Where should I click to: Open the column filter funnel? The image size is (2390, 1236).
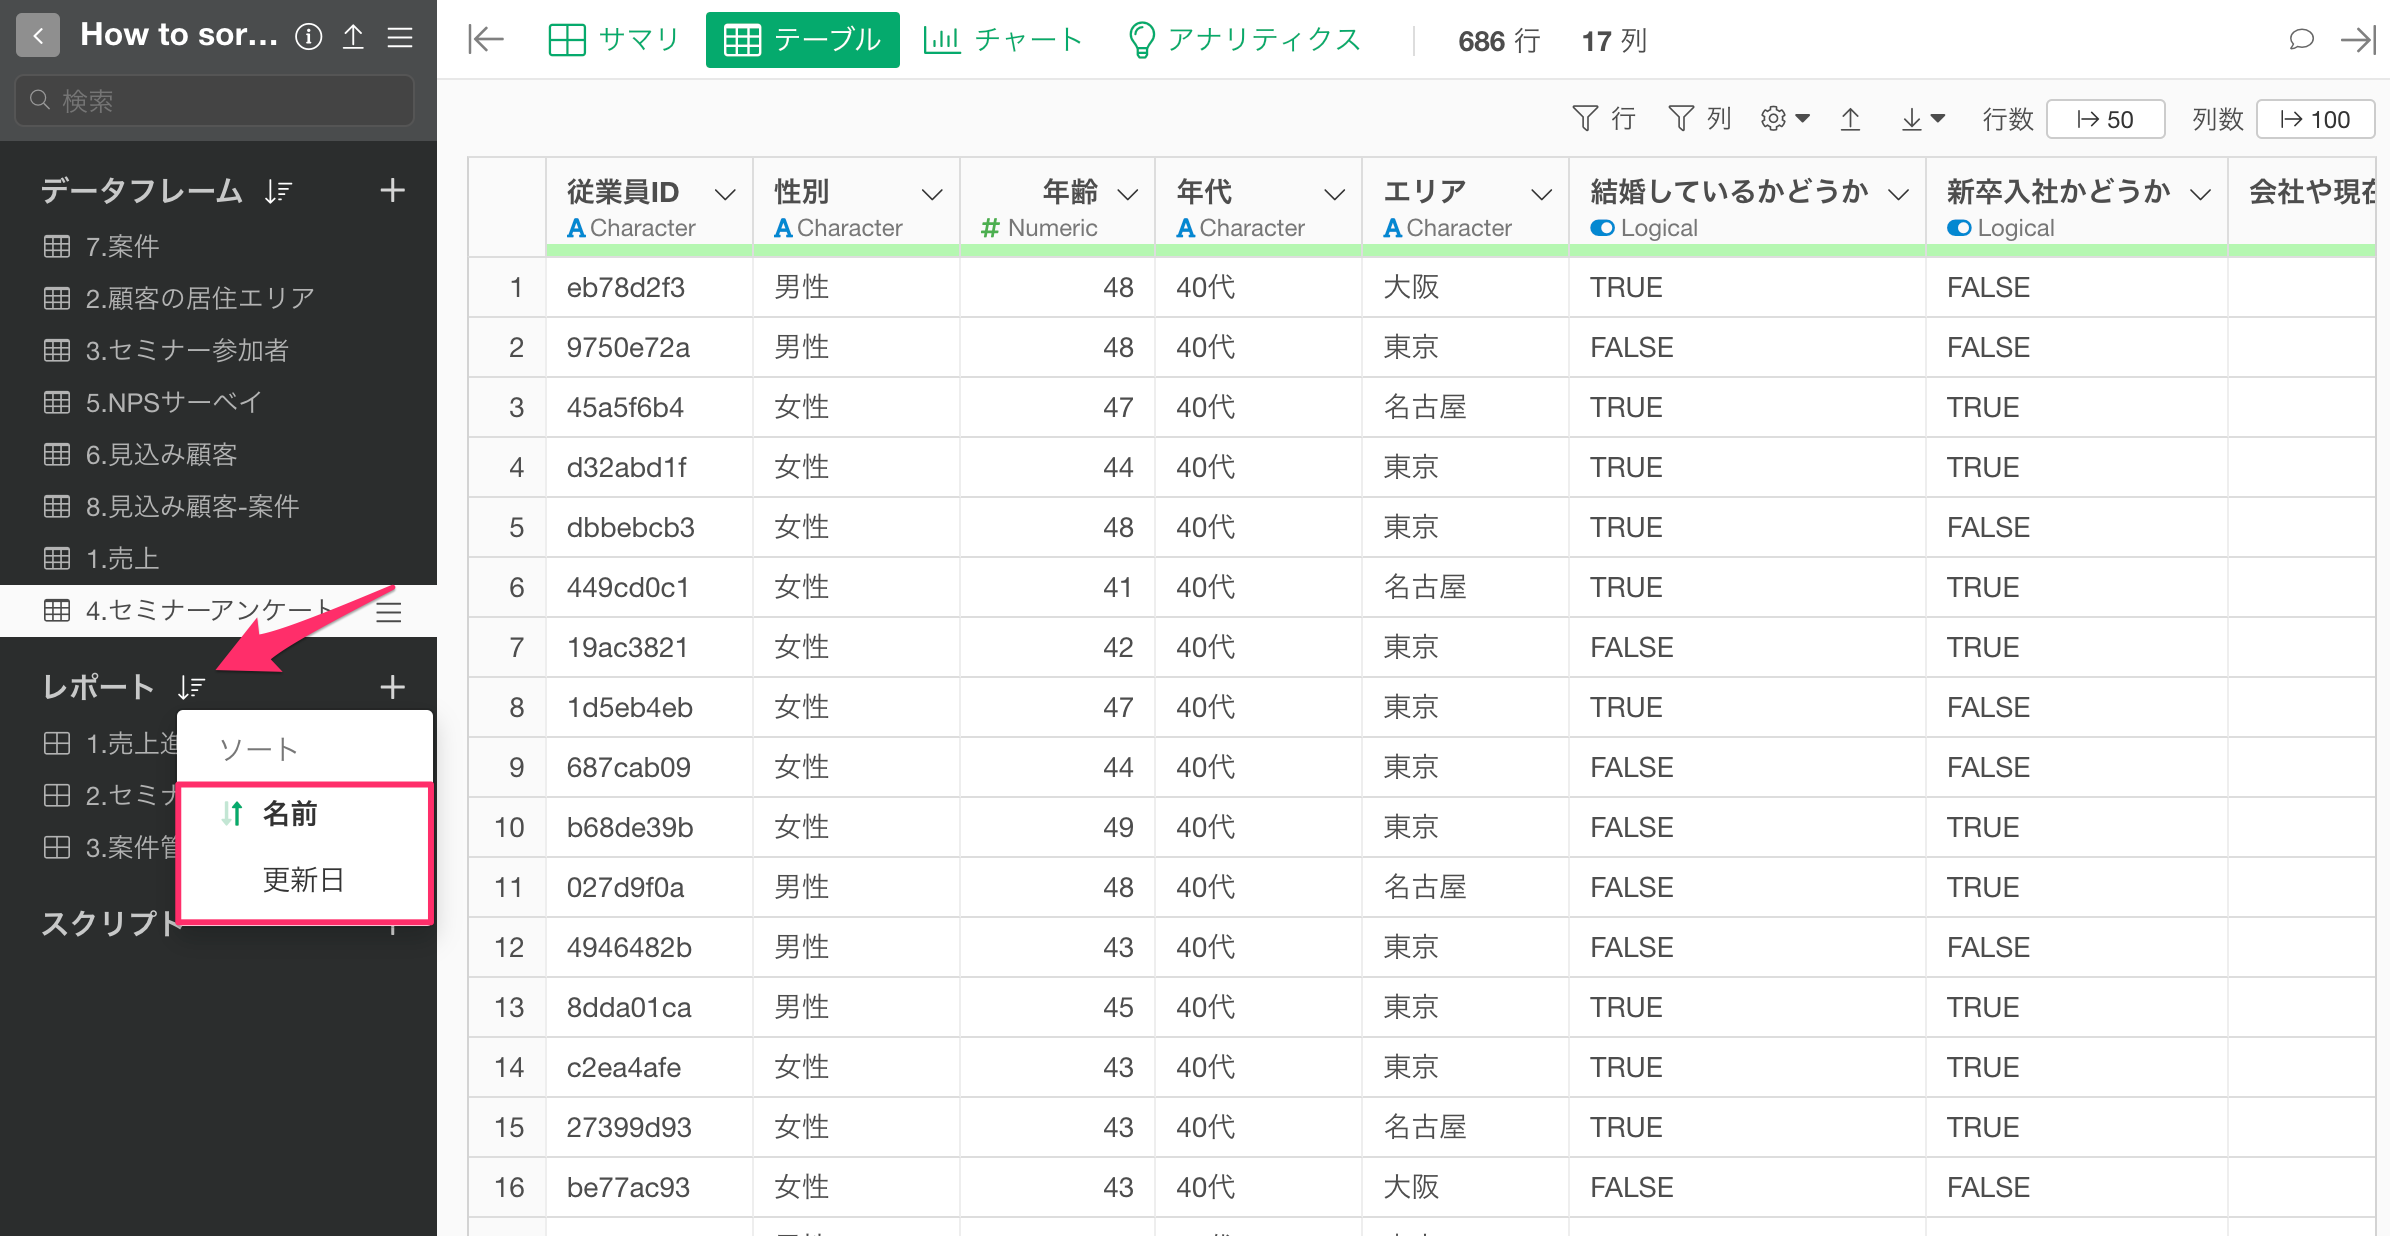(1699, 119)
